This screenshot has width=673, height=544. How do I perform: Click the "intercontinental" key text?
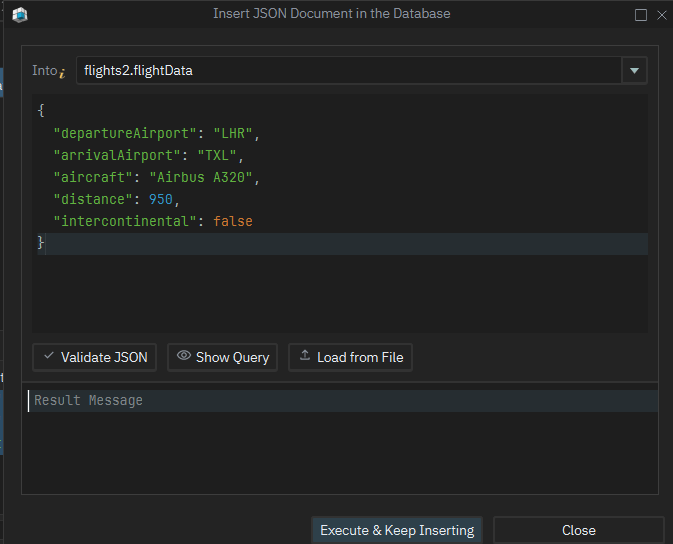tap(125, 221)
